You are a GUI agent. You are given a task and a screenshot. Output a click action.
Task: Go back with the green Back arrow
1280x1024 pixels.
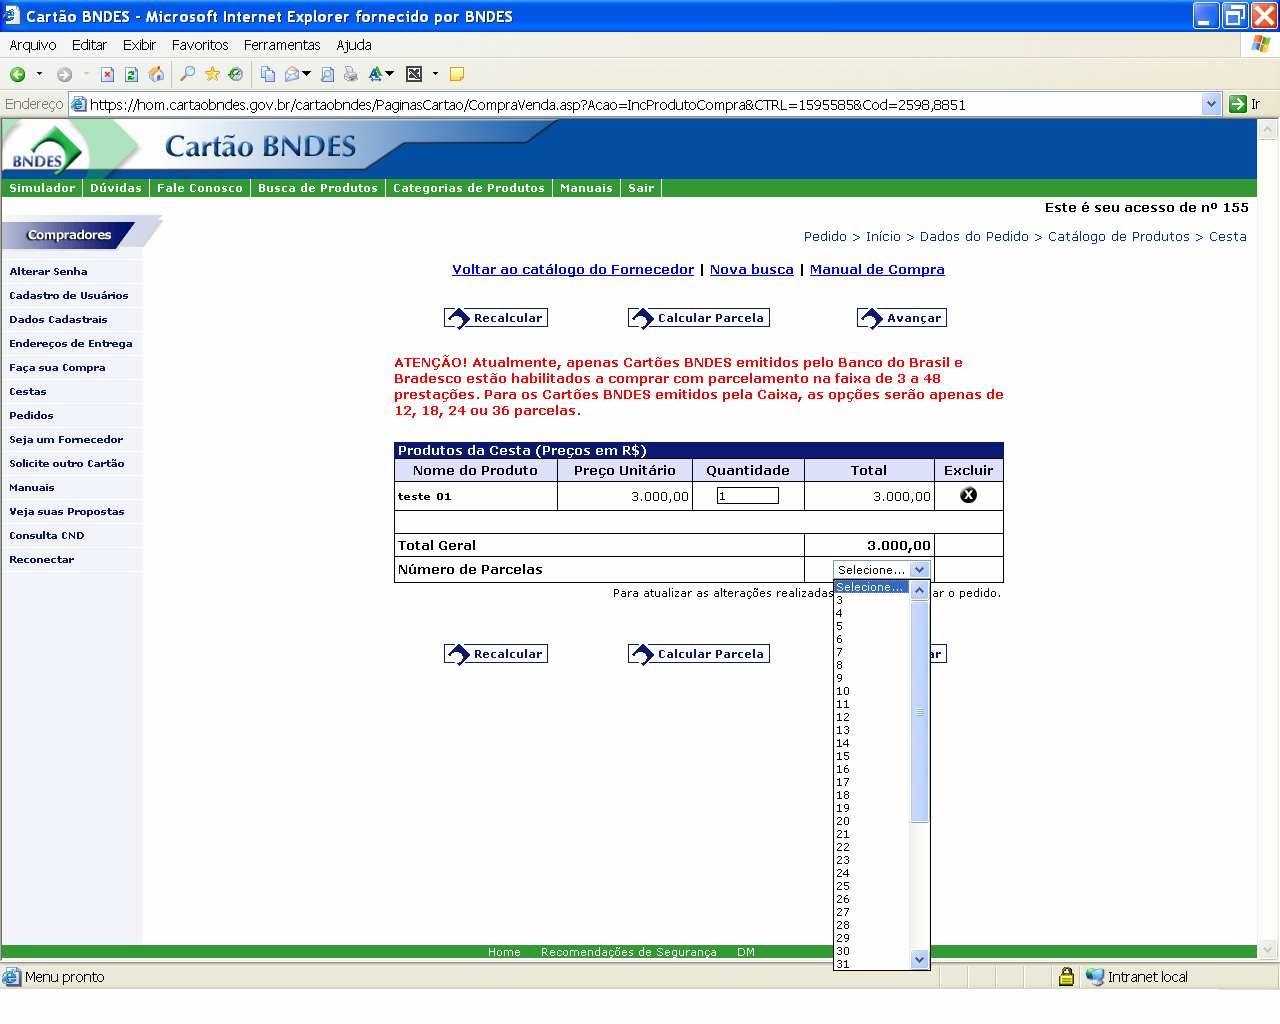(18, 74)
